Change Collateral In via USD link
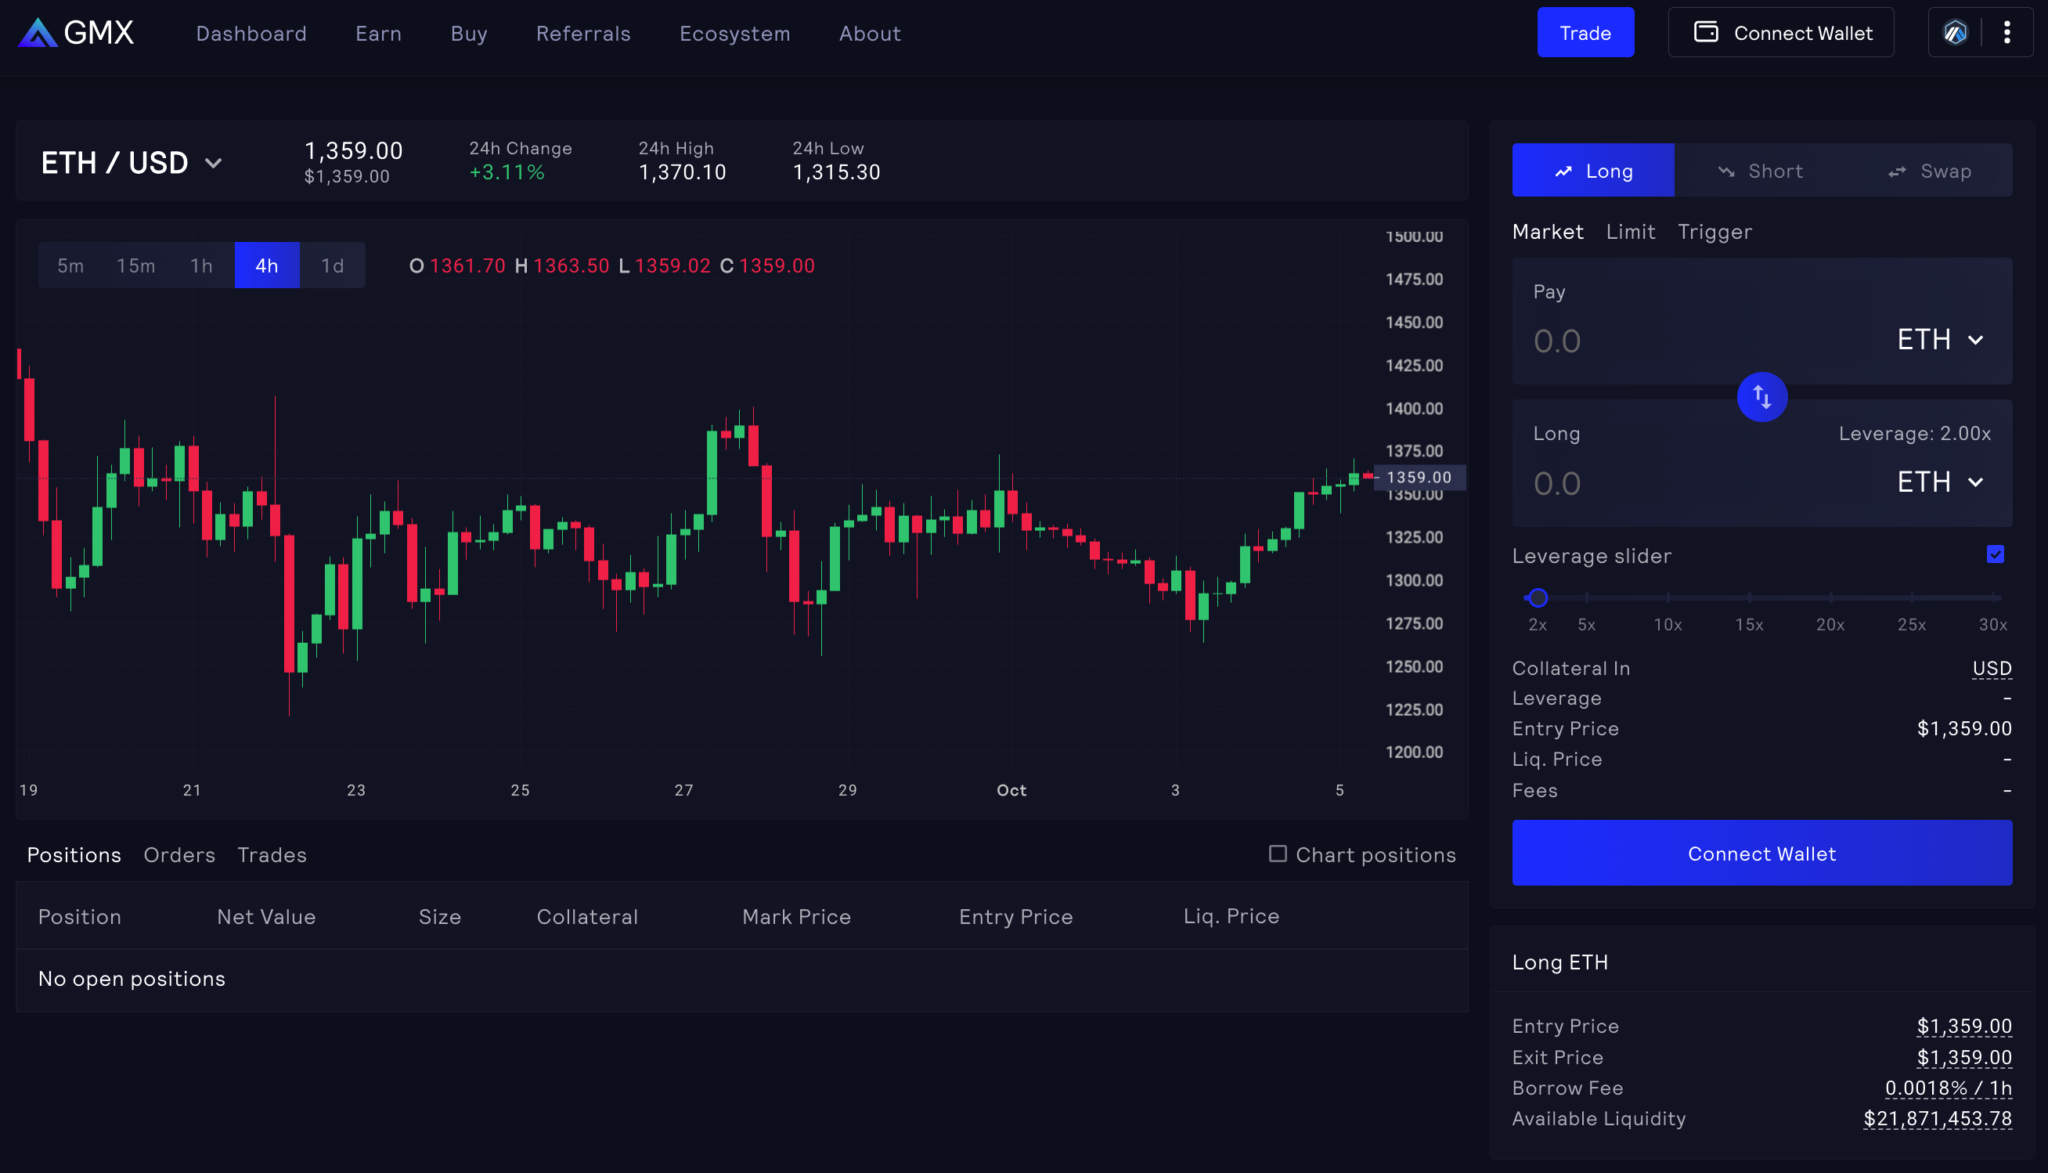Image resolution: width=2048 pixels, height=1173 pixels. click(x=1991, y=668)
